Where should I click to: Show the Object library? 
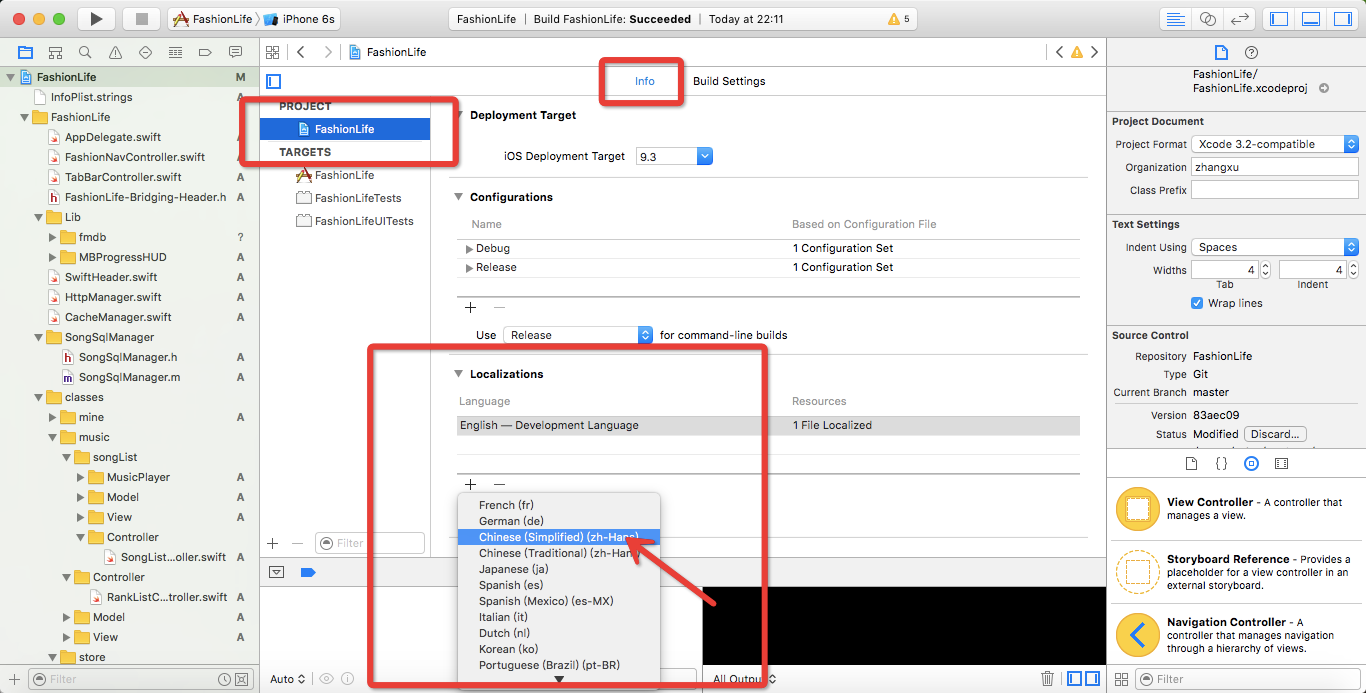(x=1251, y=464)
